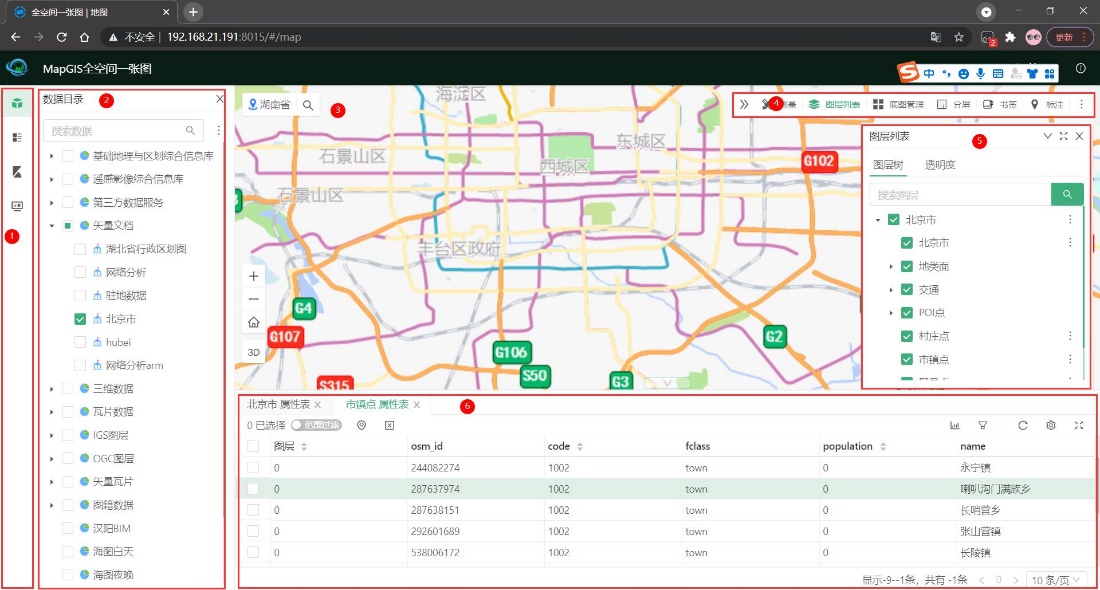The image size is (1100, 590).
Task: Collapse the 矢量文档 tree node
Action: (x=51, y=226)
